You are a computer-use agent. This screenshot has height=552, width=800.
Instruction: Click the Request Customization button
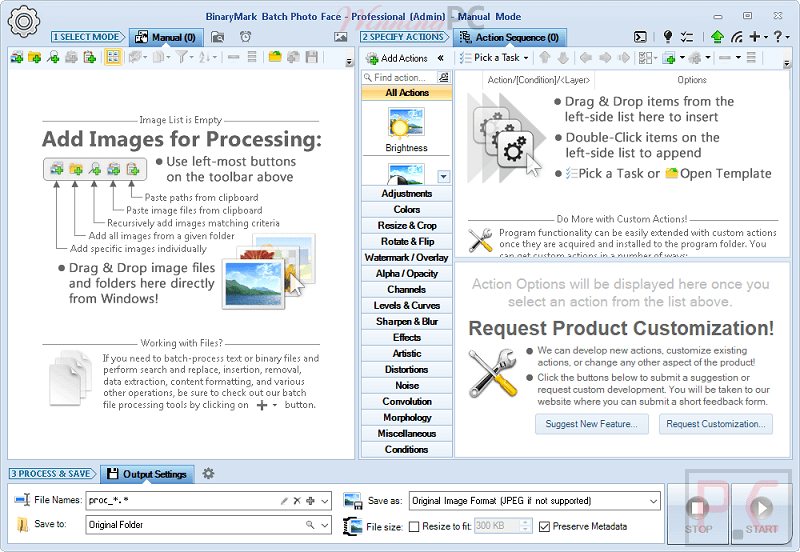click(715, 424)
